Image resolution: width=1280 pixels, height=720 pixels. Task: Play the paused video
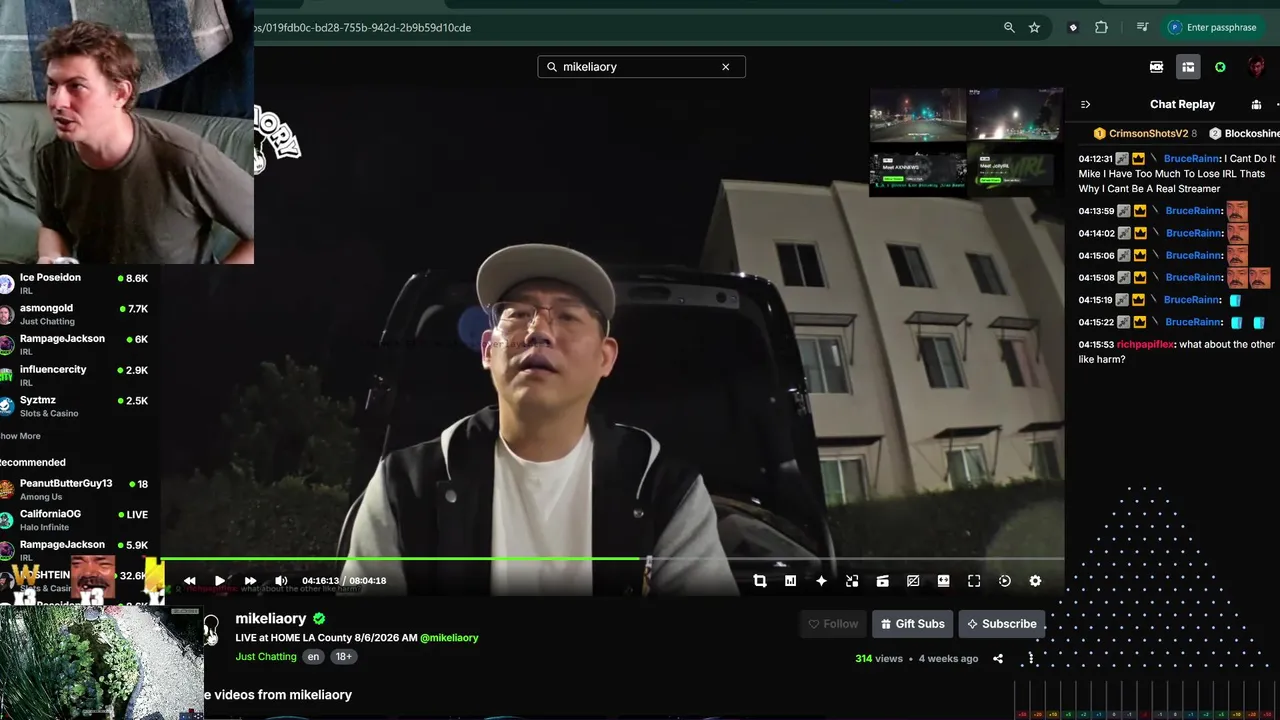click(x=220, y=581)
